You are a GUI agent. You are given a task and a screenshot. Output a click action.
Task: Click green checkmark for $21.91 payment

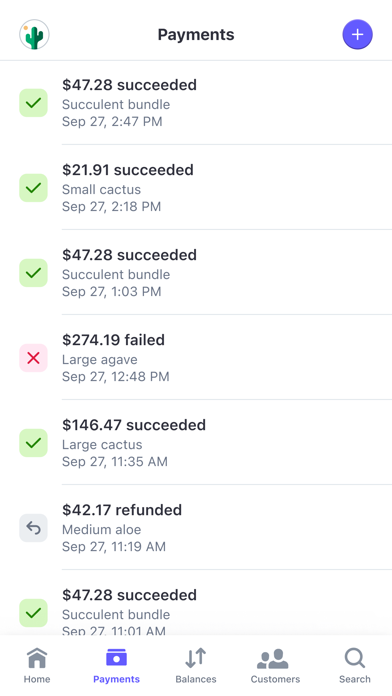tap(33, 188)
